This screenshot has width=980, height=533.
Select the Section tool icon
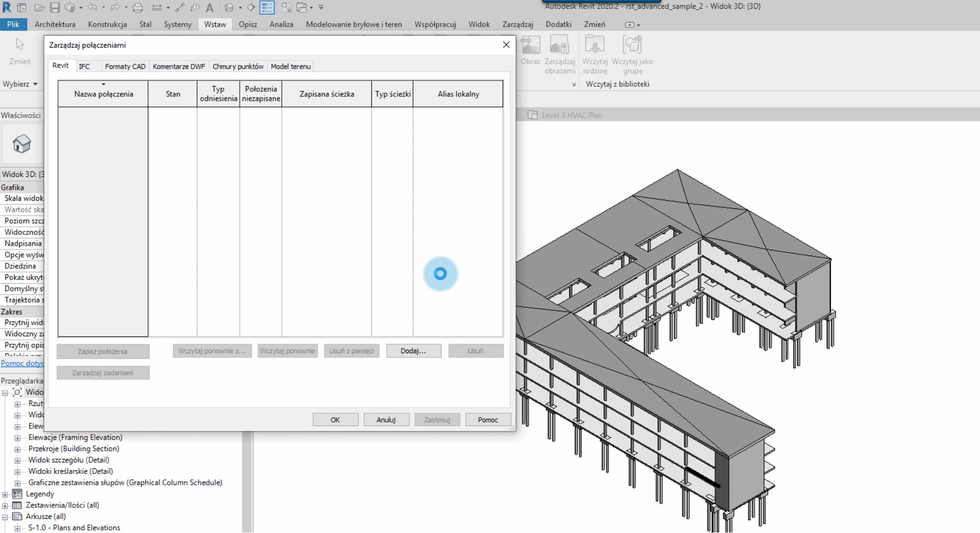(251, 7)
